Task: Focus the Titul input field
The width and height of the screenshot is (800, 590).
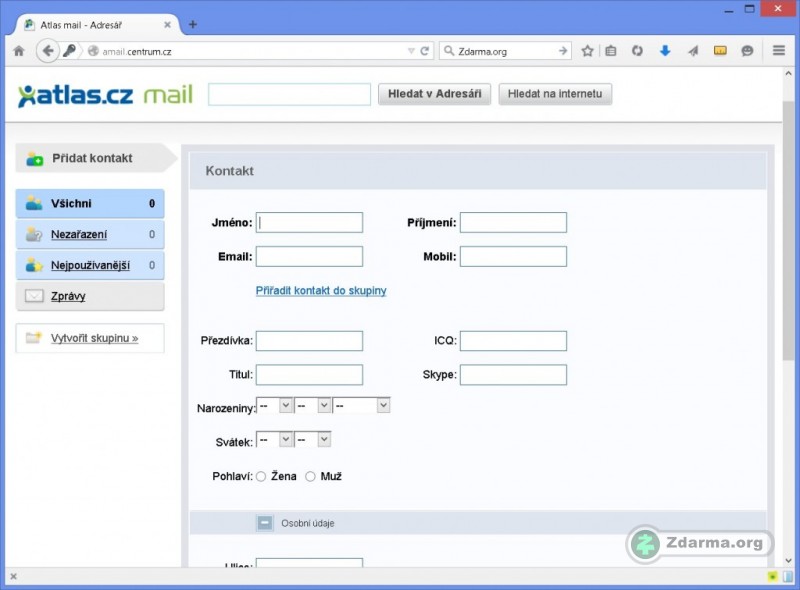Action: pyautogui.click(x=309, y=375)
